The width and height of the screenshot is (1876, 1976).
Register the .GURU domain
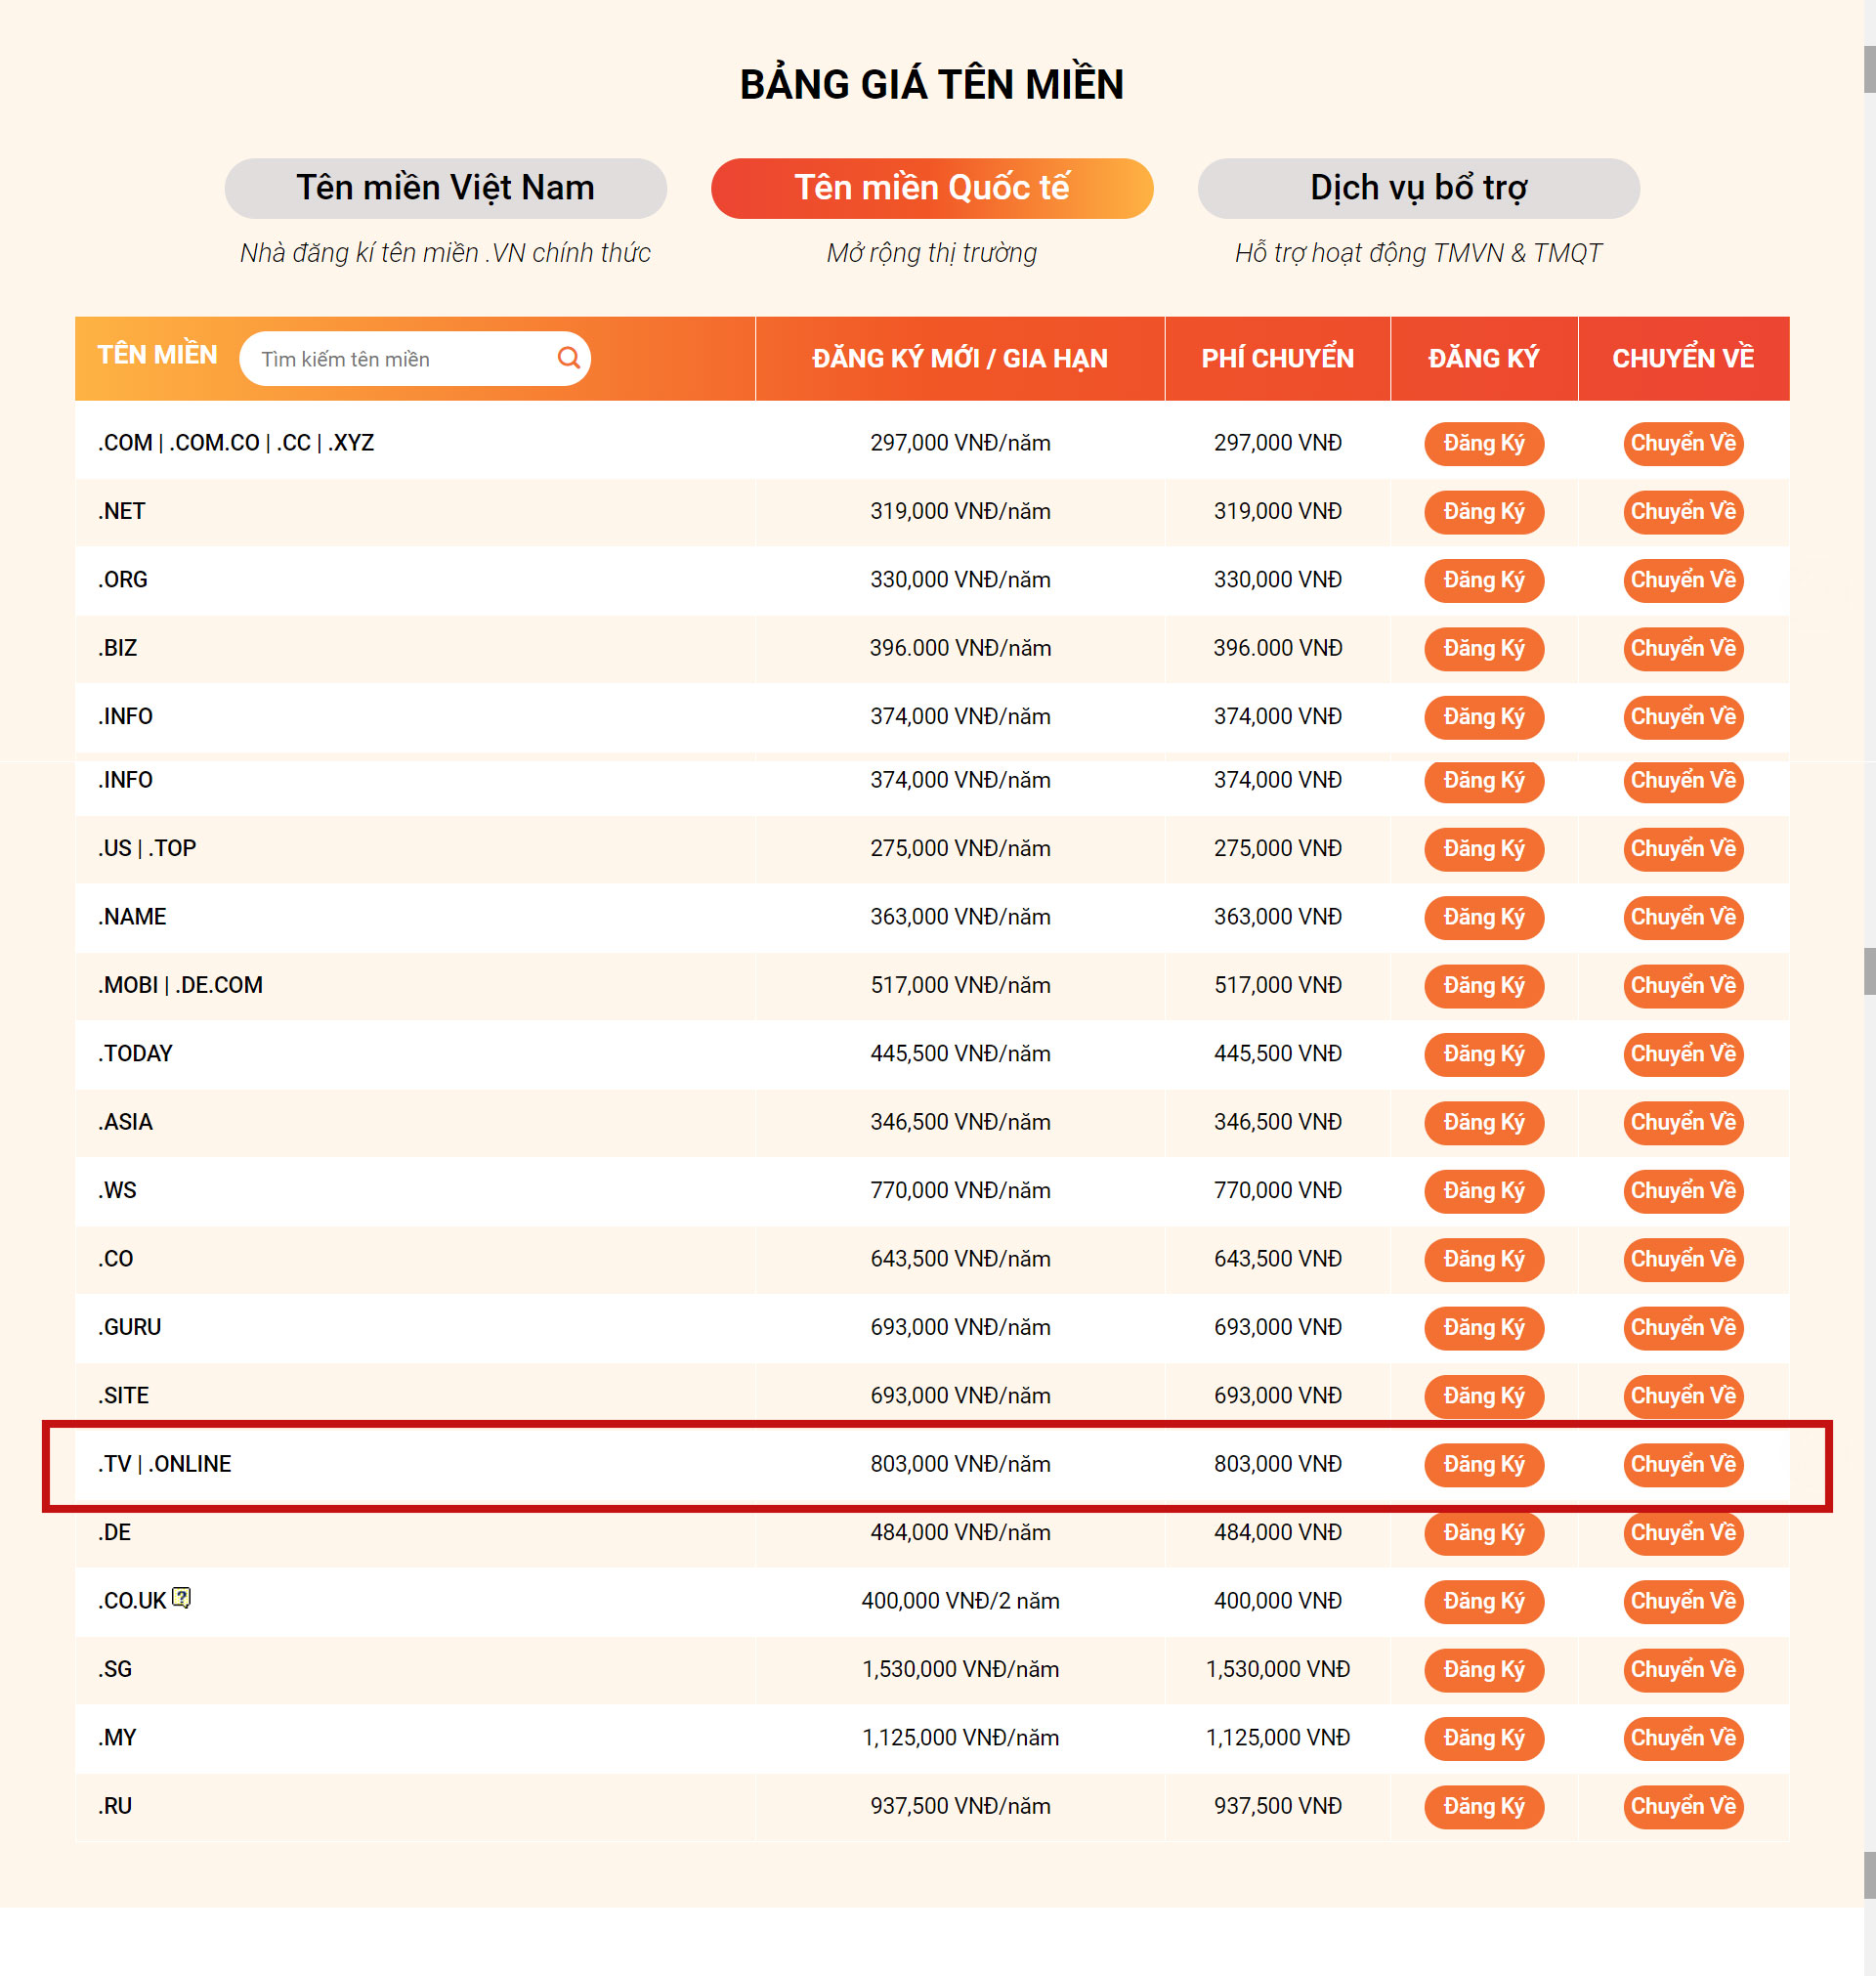click(x=1483, y=1328)
